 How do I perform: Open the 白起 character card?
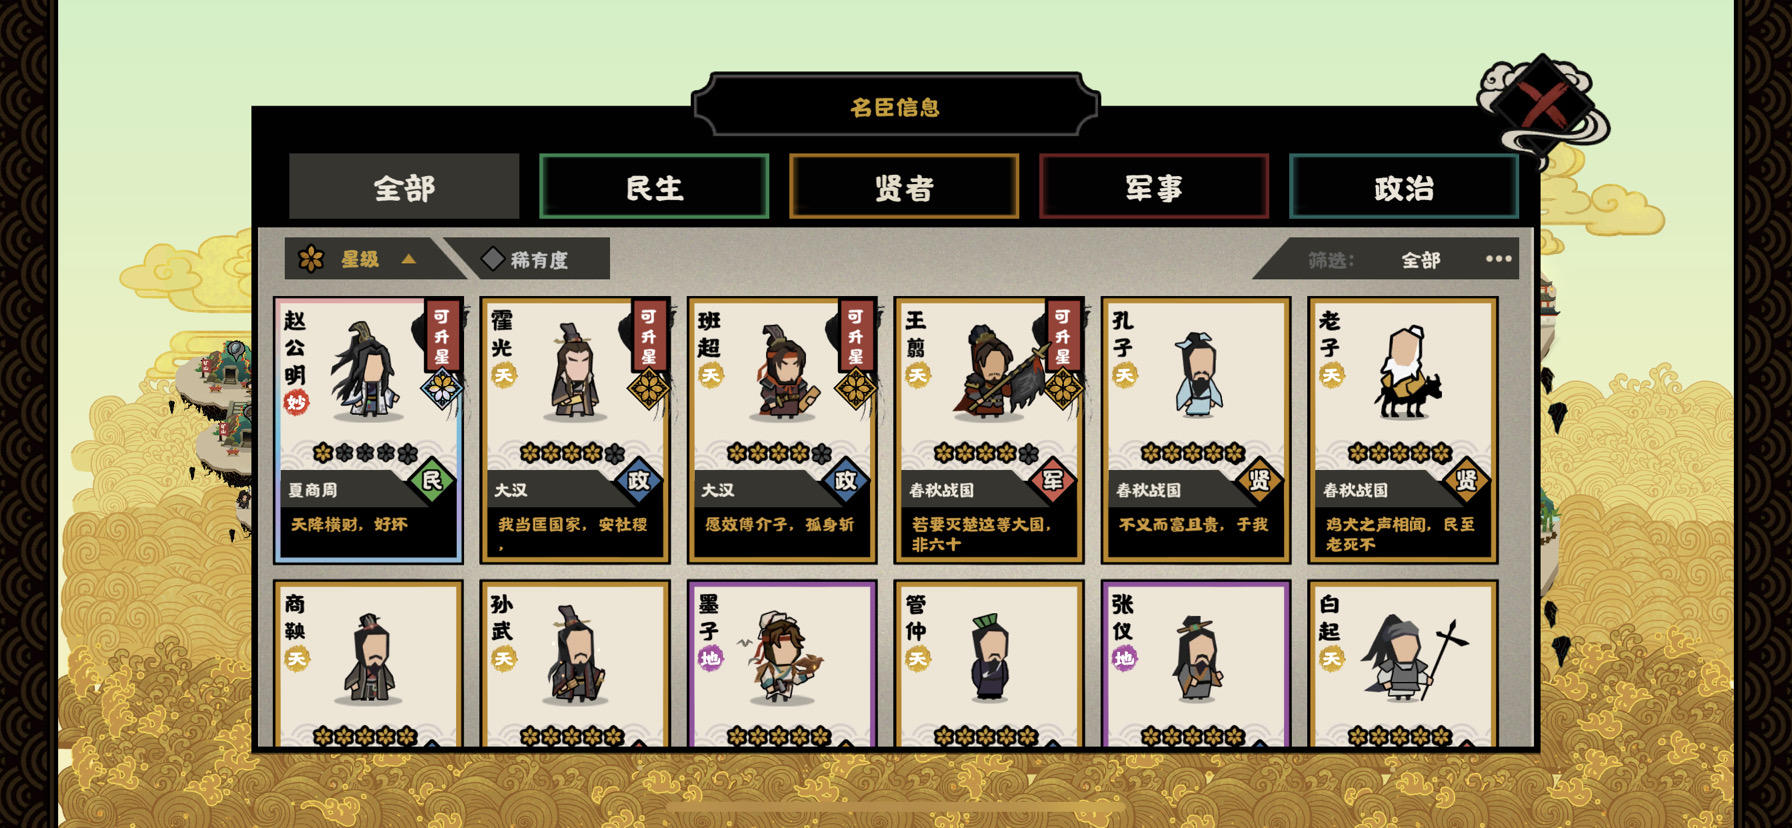coord(1402,664)
